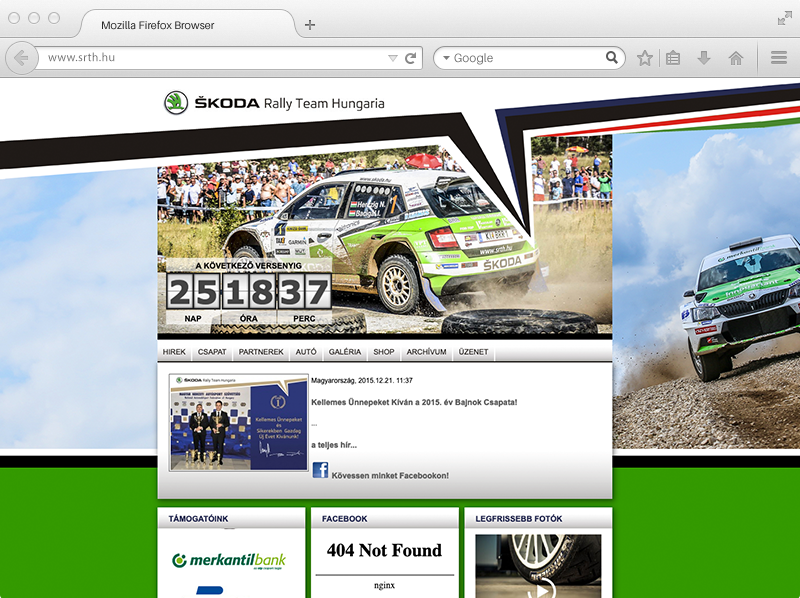Open the bookmarks list icon
Screen dimensions: 800x598
click(x=673, y=59)
